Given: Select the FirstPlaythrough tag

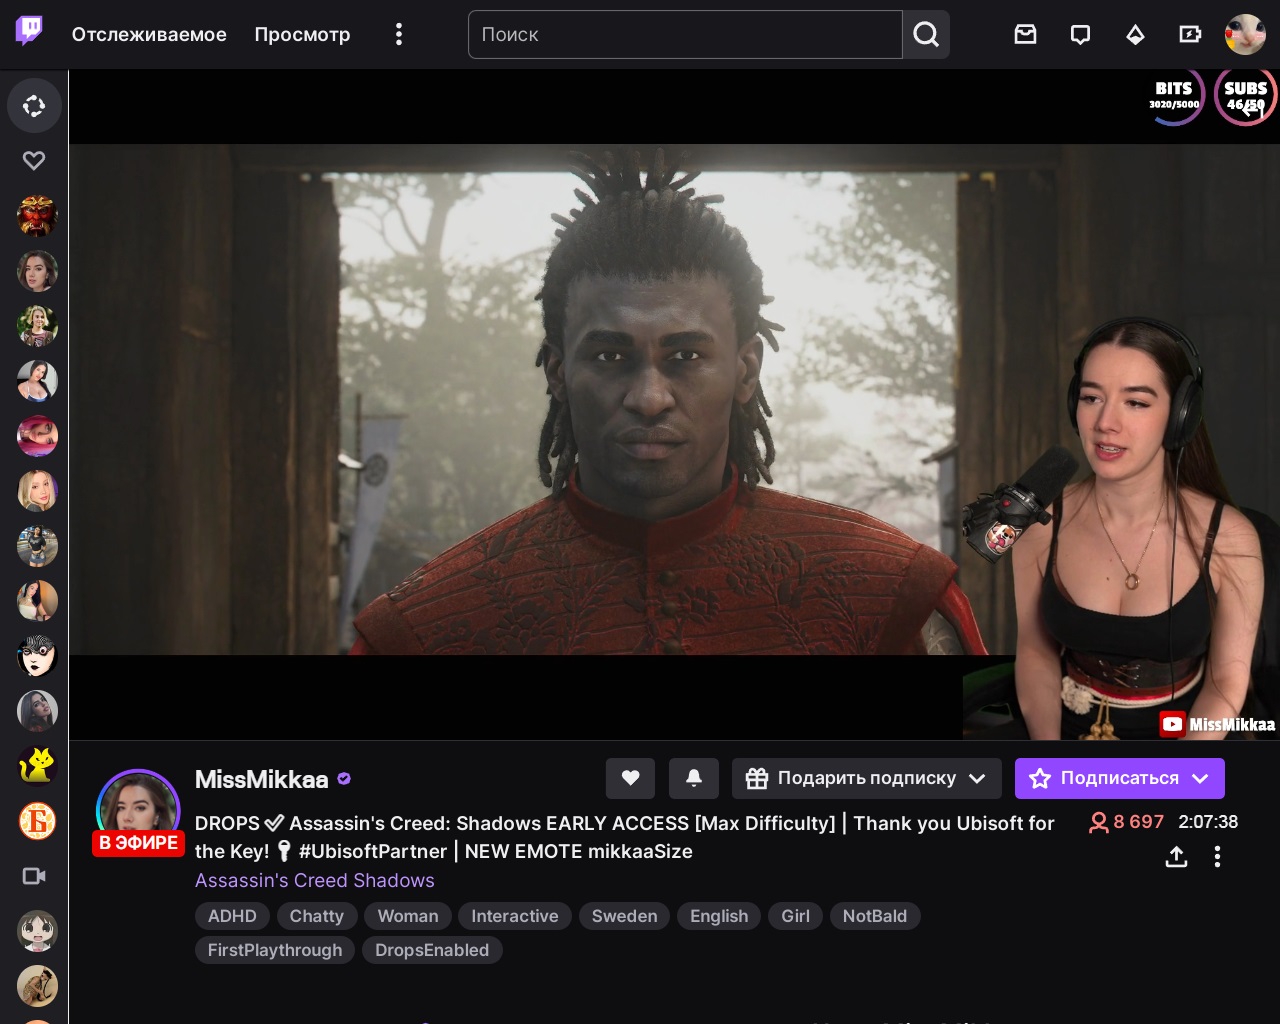Looking at the screenshot, I should (x=275, y=950).
